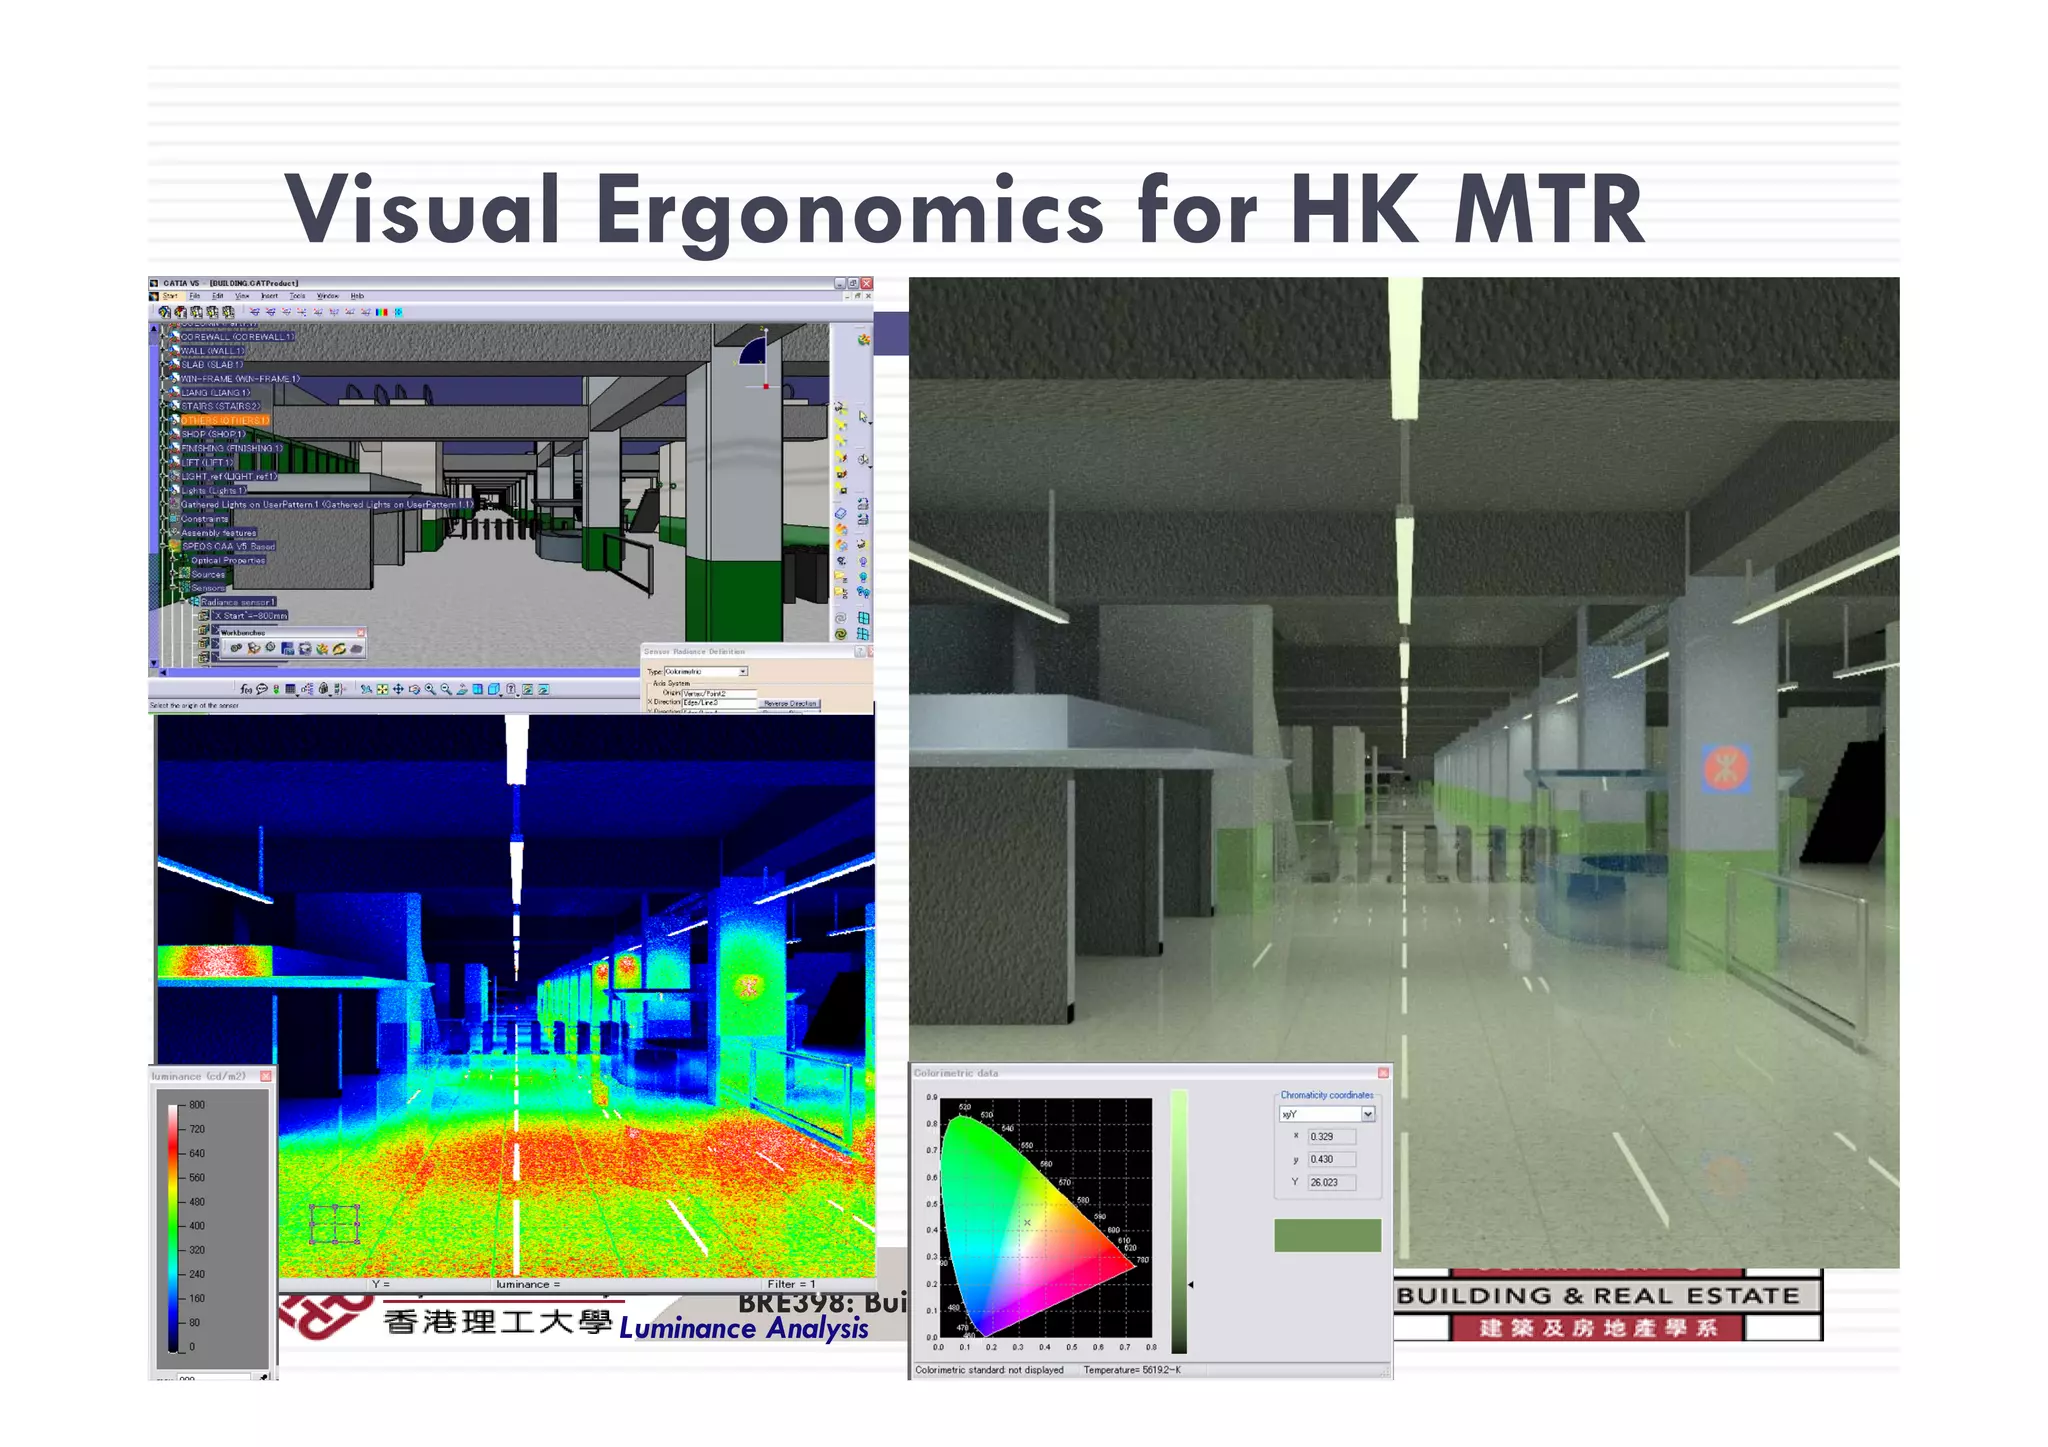Click the x value field 0.329
The width and height of the screenshot is (2048, 1447).
(x=1332, y=1137)
